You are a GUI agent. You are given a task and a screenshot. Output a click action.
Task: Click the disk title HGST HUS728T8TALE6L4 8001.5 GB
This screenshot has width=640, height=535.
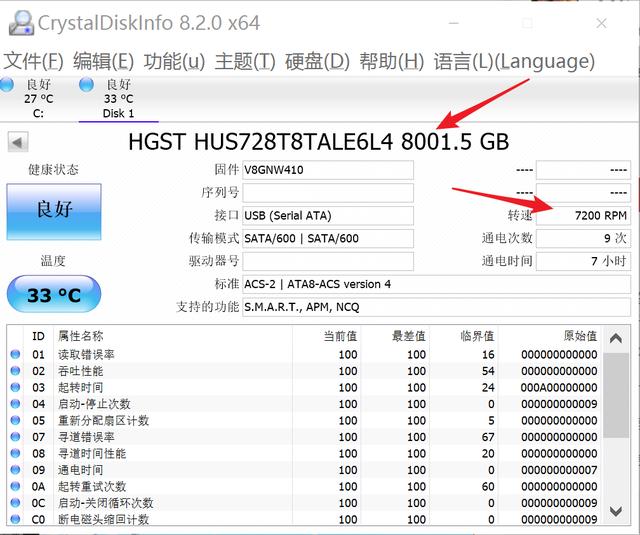[319, 142]
